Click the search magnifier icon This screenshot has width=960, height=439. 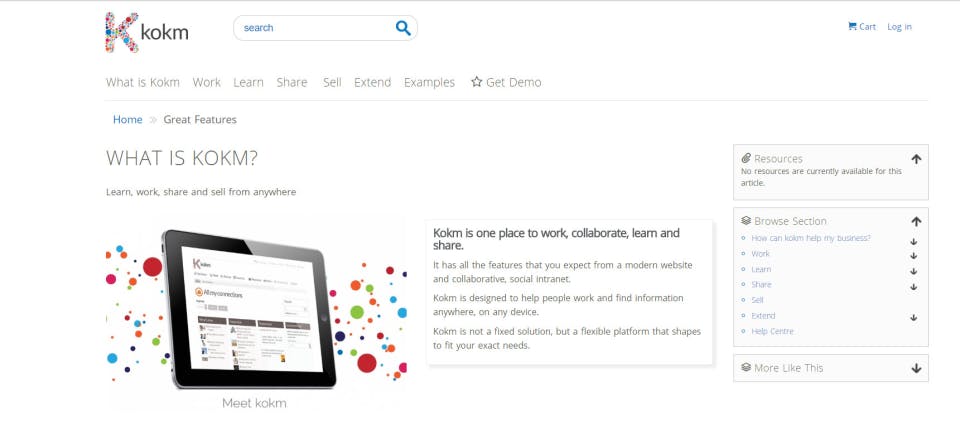(x=403, y=28)
